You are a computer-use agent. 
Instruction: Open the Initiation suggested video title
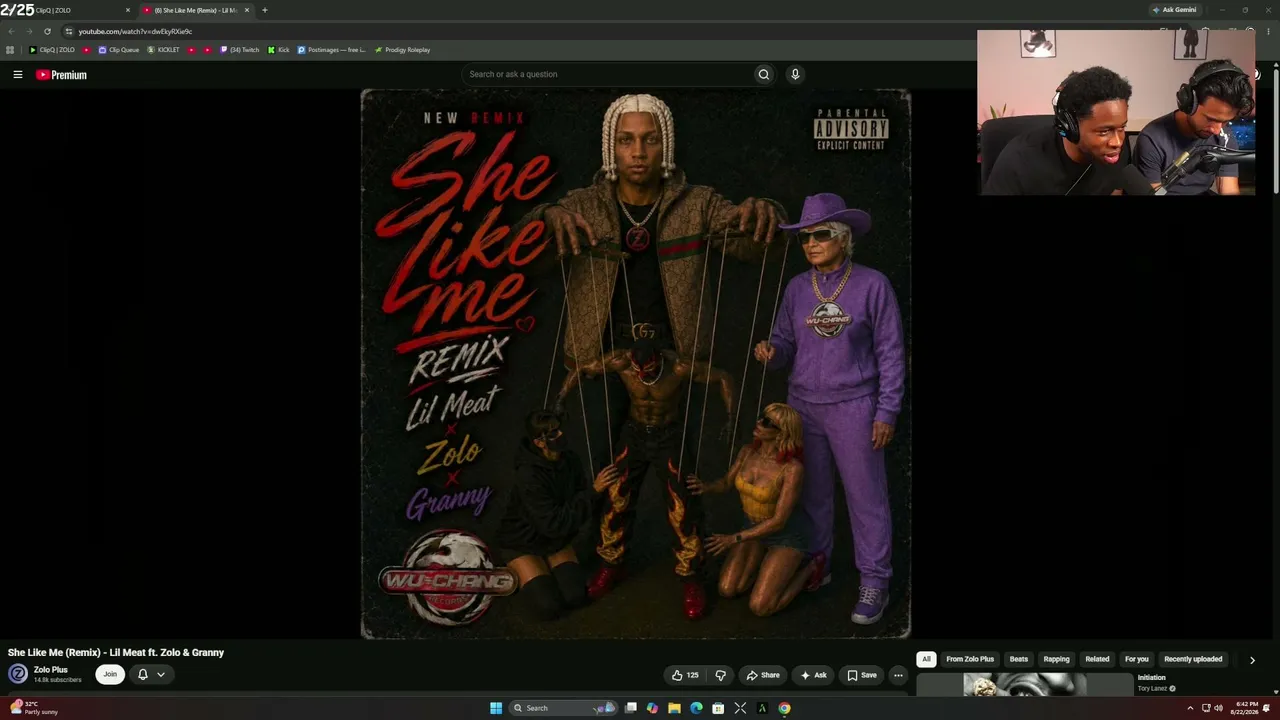pos(1151,678)
